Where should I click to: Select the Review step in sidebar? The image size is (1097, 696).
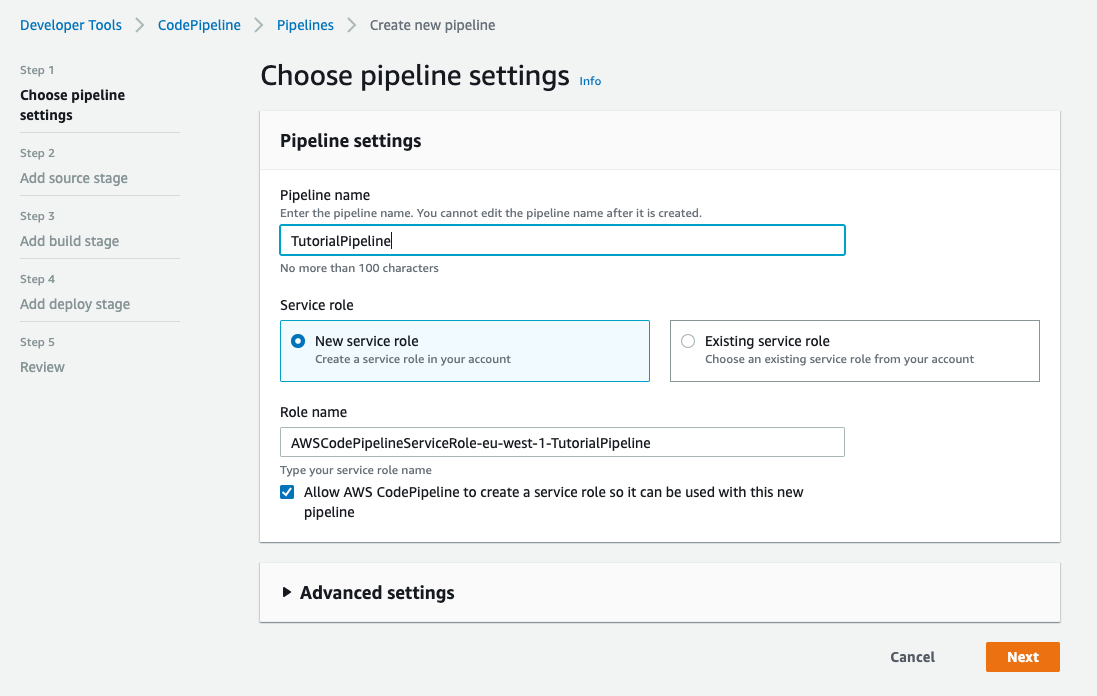[x=42, y=367]
